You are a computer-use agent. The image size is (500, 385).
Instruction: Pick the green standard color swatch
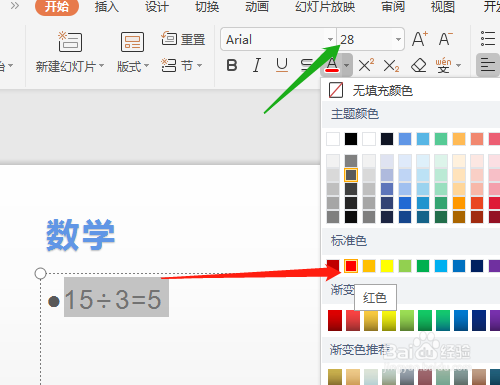(x=423, y=266)
